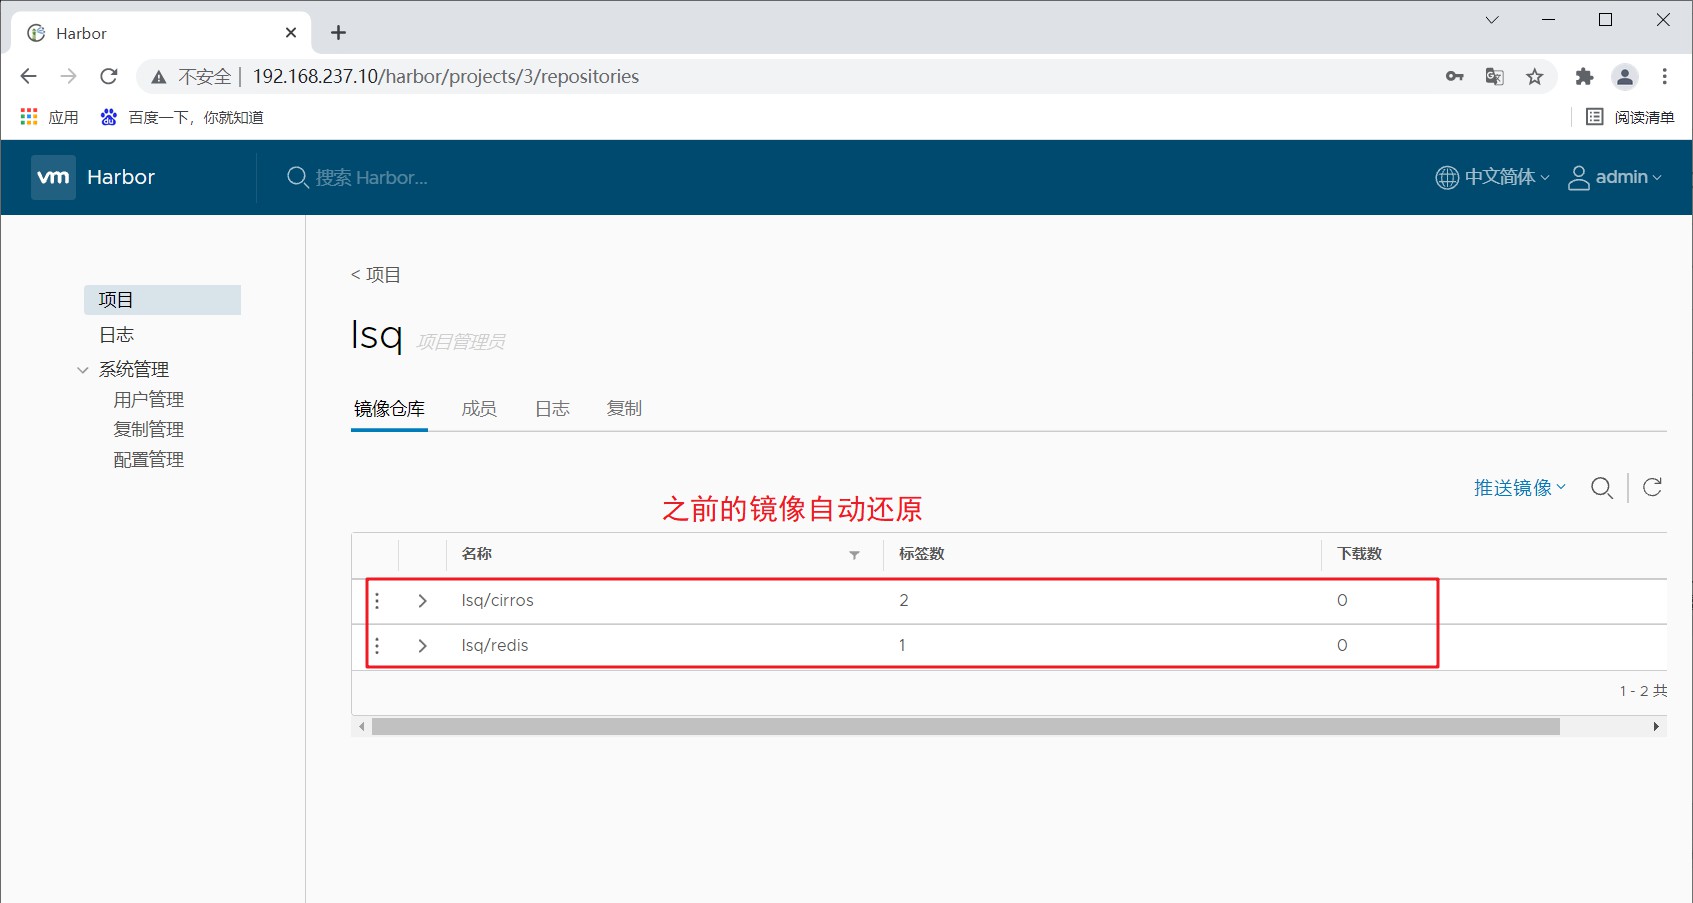Open the Chrome three-dot menu
The image size is (1693, 903).
point(1665,76)
